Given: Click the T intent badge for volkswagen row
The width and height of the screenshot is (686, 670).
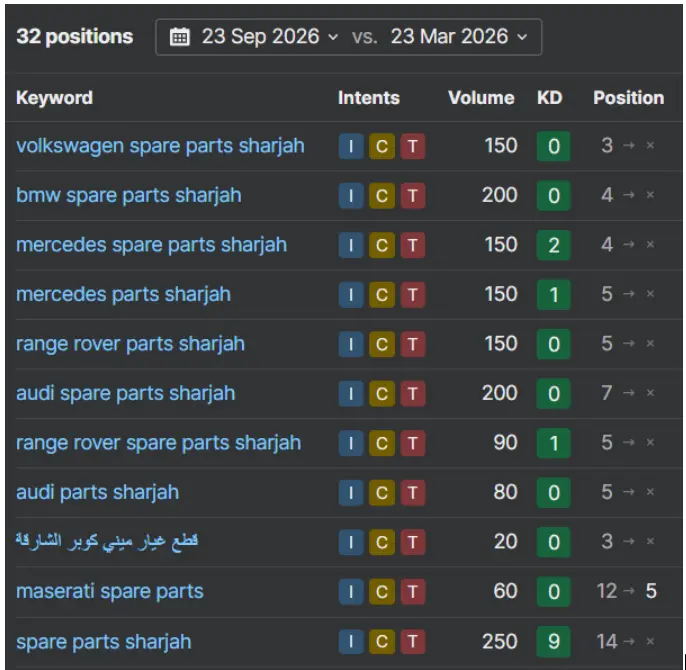Looking at the screenshot, I should (413, 146).
